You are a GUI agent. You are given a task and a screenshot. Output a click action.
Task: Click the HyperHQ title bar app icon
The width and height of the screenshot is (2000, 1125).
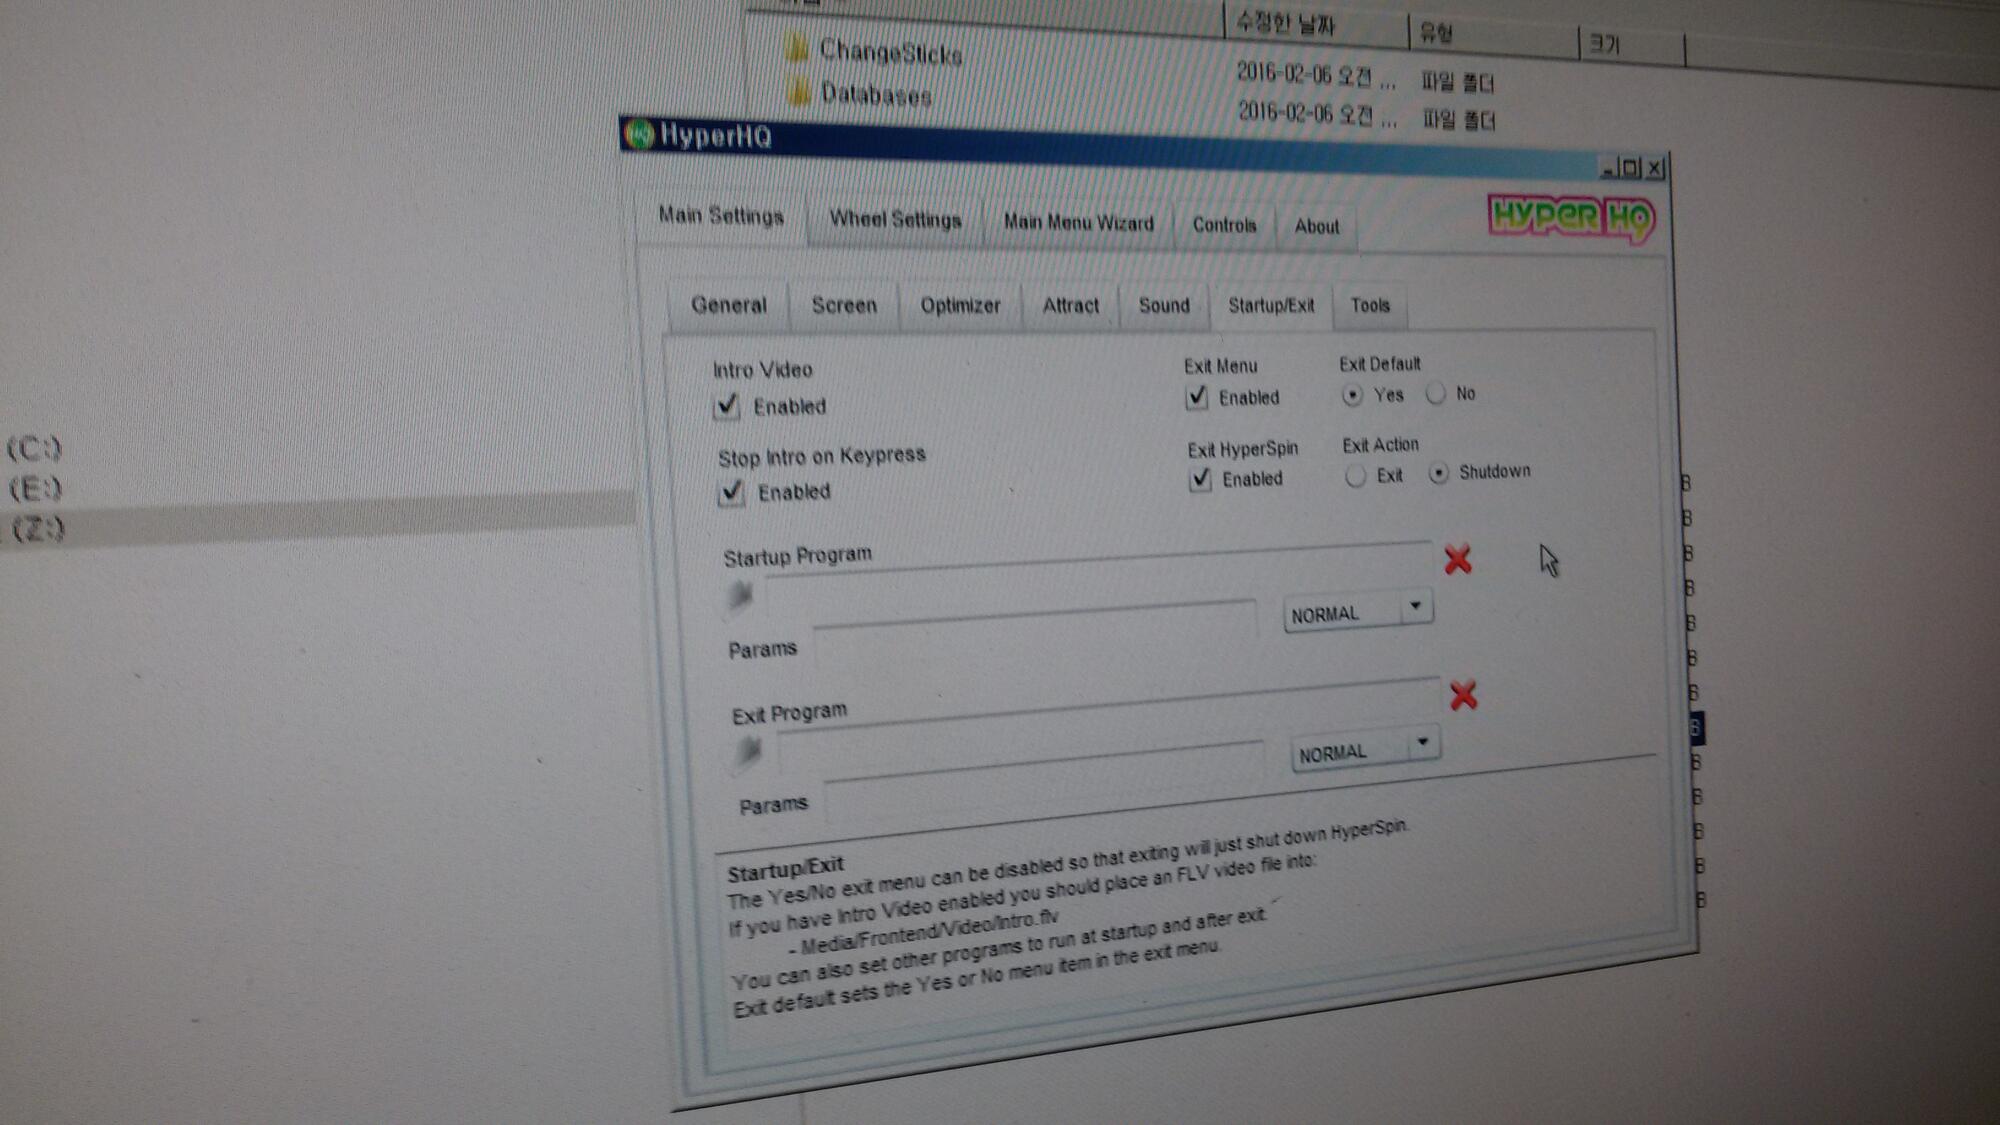[638, 133]
